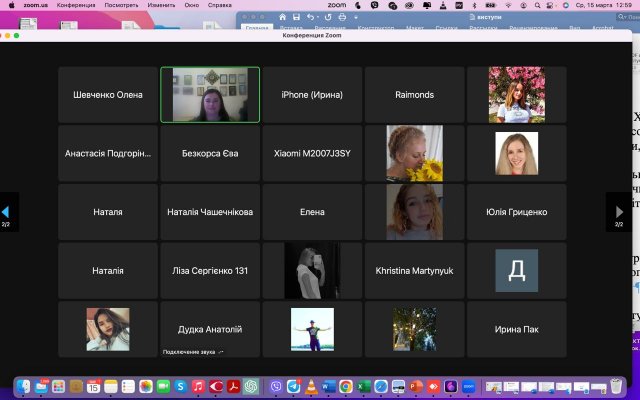
Task: Open the Справка menu
Action: coord(219,4)
